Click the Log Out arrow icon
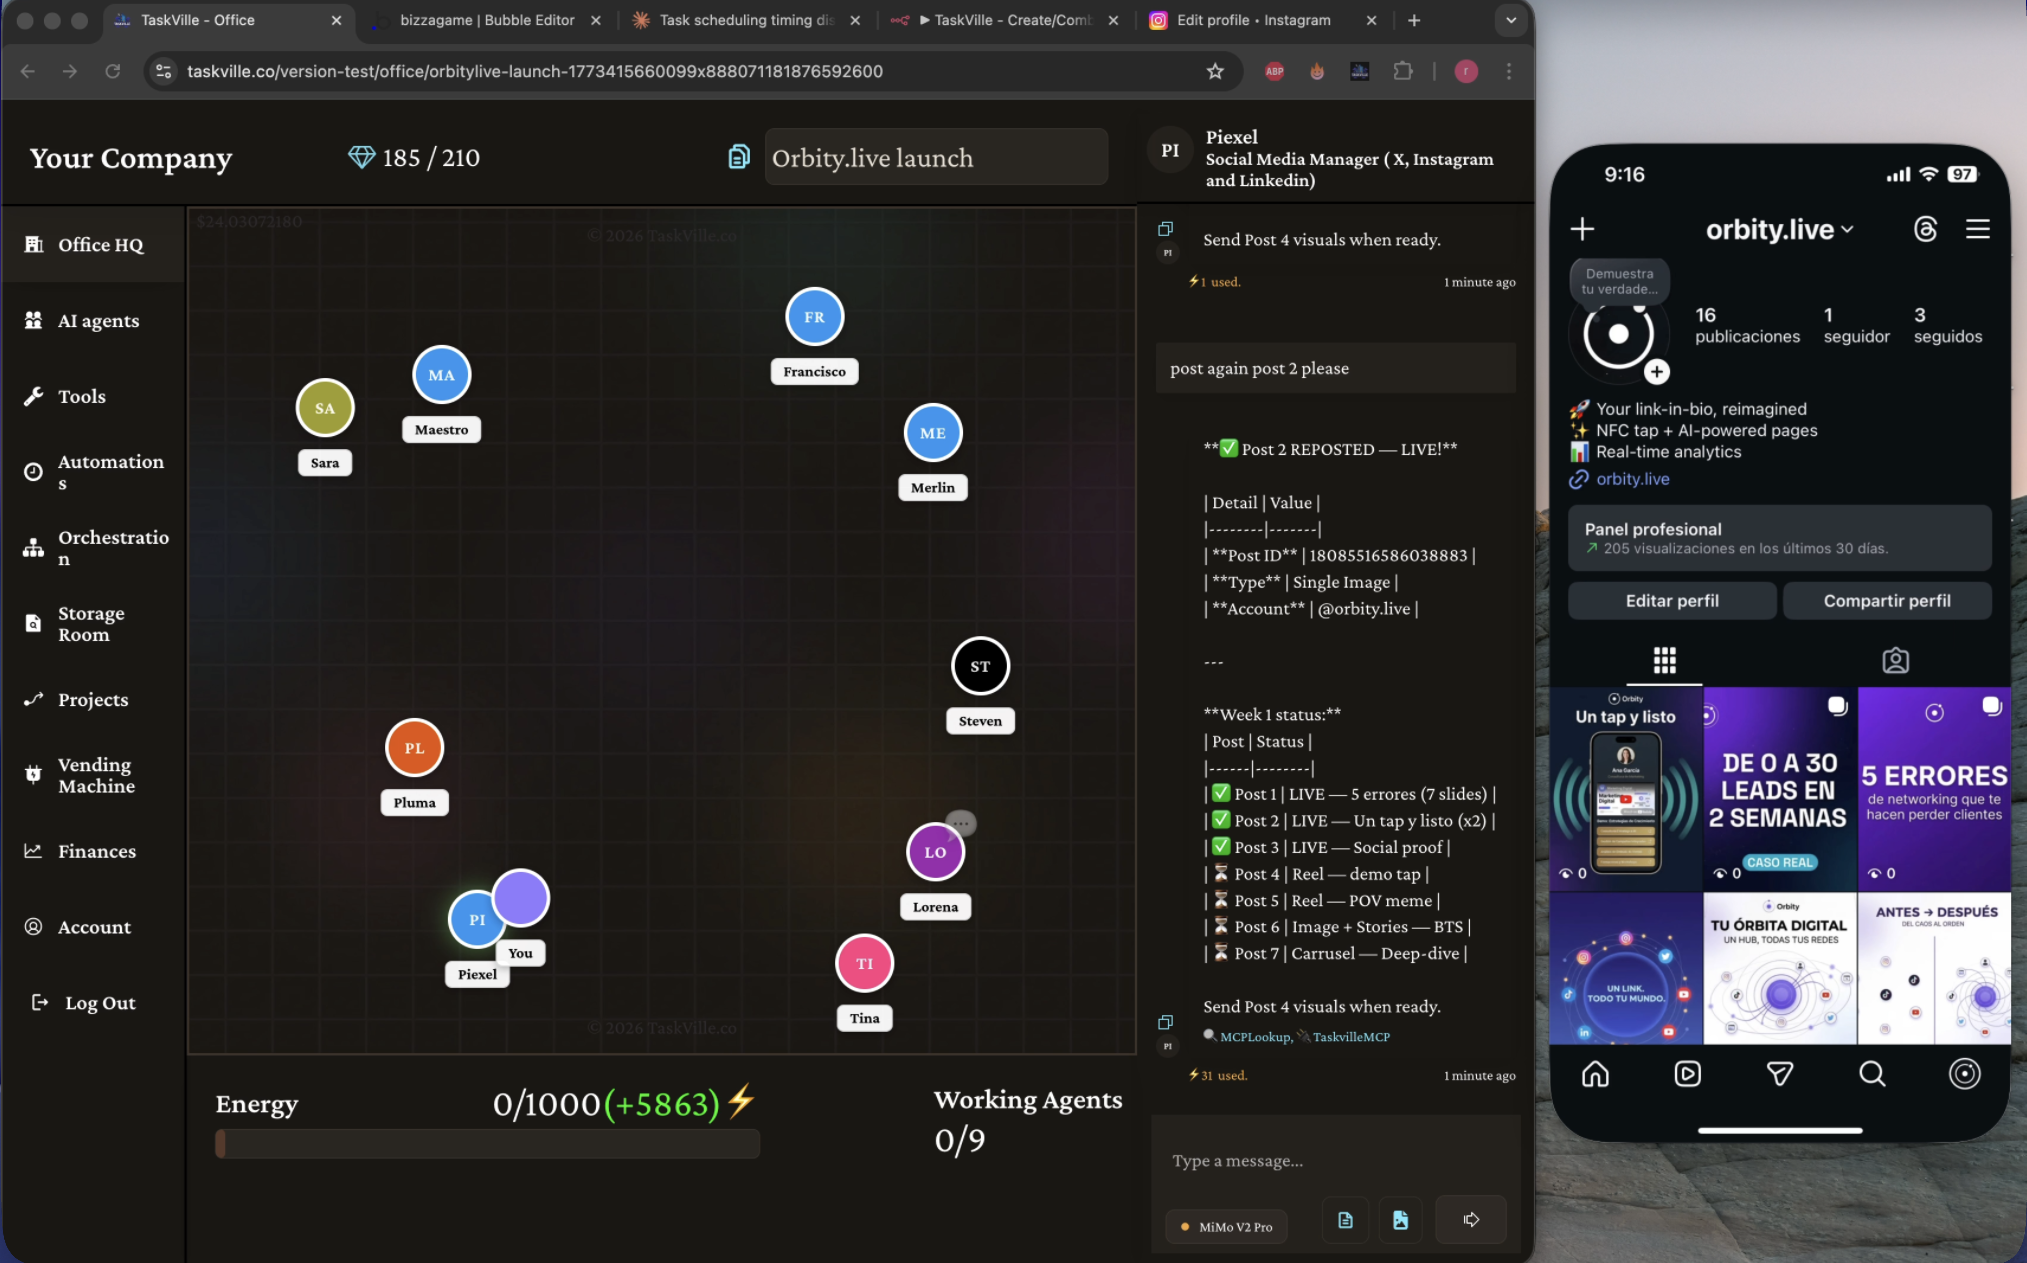The height and width of the screenshot is (1263, 2027). click(x=40, y=1002)
